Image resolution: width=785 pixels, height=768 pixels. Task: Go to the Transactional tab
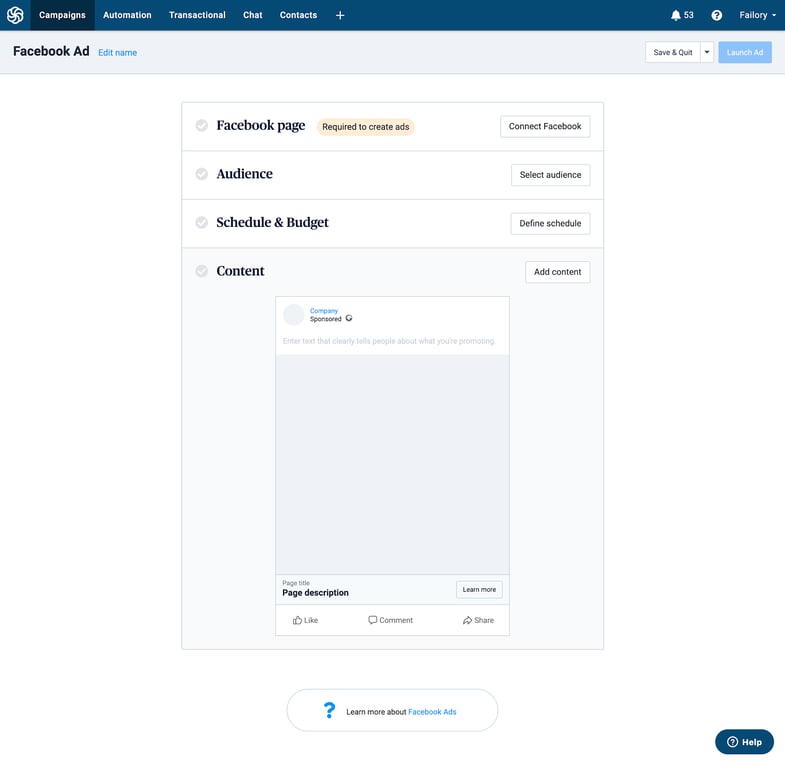197,15
